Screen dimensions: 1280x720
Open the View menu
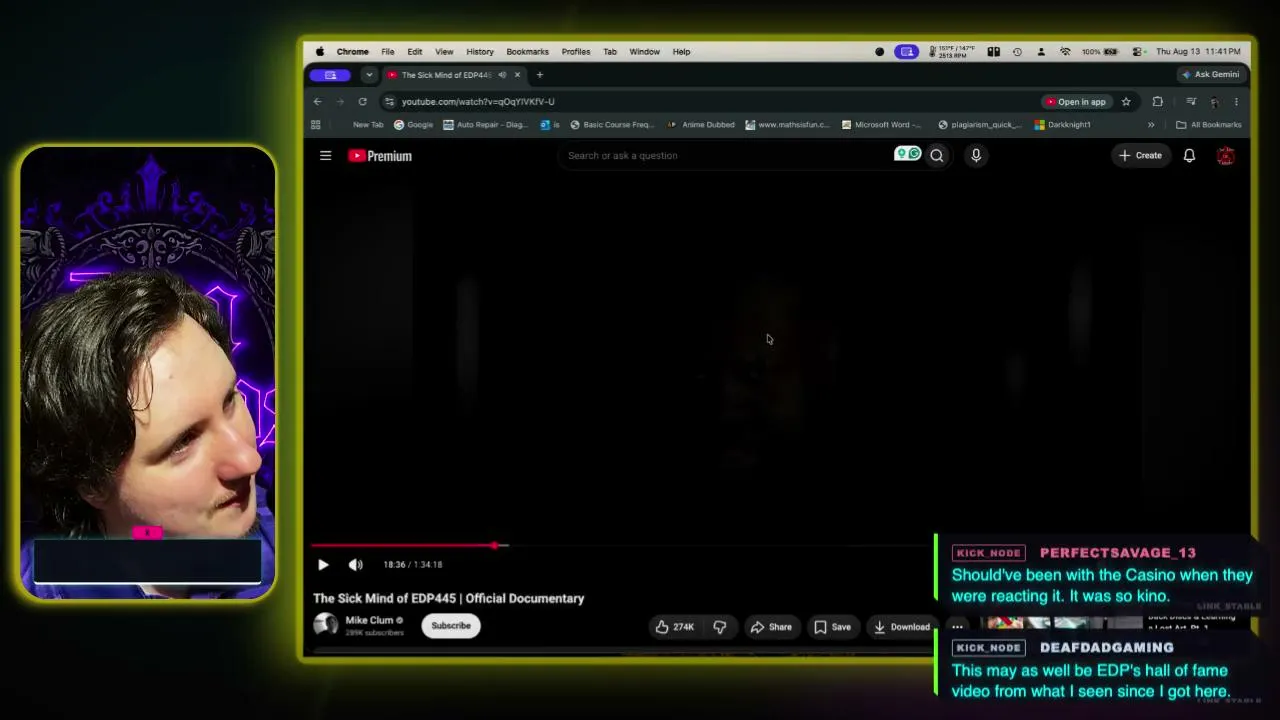click(x=444, y=52)
